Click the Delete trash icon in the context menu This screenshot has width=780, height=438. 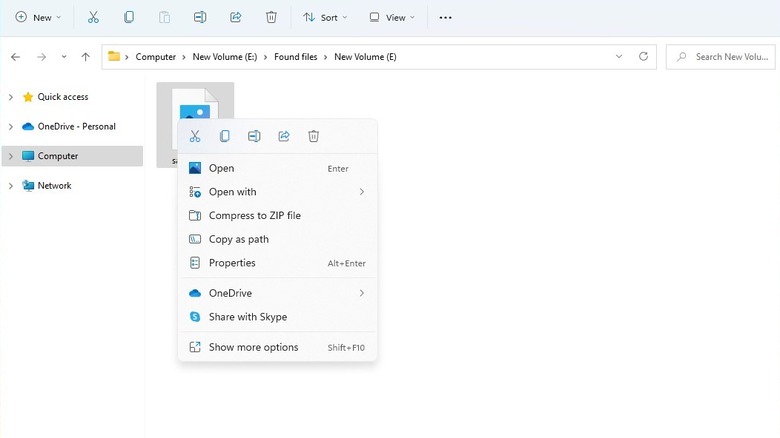[313, 136]
